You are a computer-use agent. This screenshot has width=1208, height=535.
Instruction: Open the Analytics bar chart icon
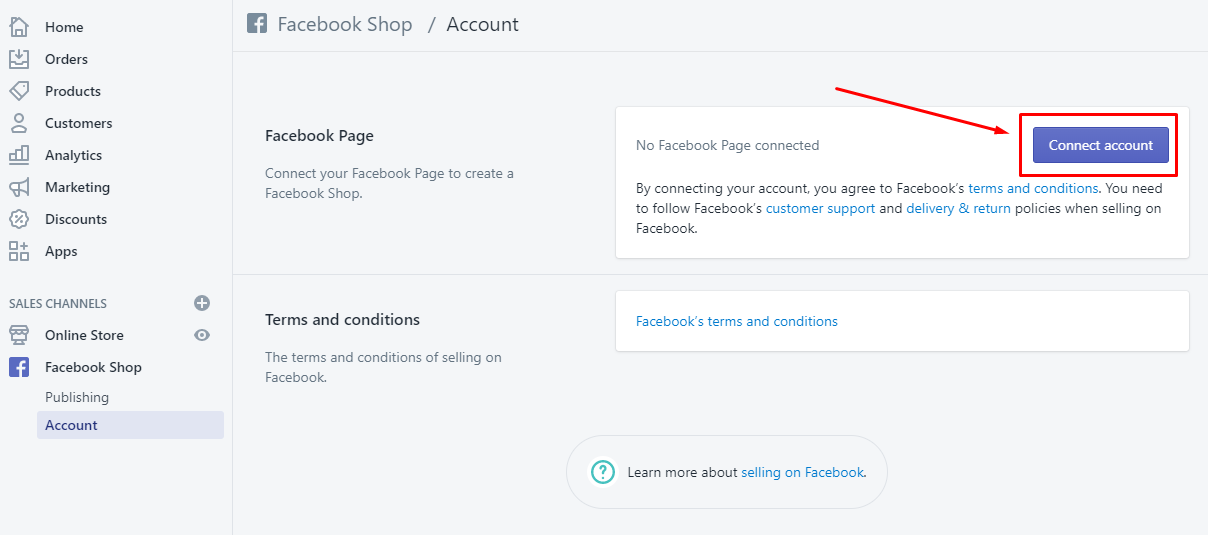(19, 155)
